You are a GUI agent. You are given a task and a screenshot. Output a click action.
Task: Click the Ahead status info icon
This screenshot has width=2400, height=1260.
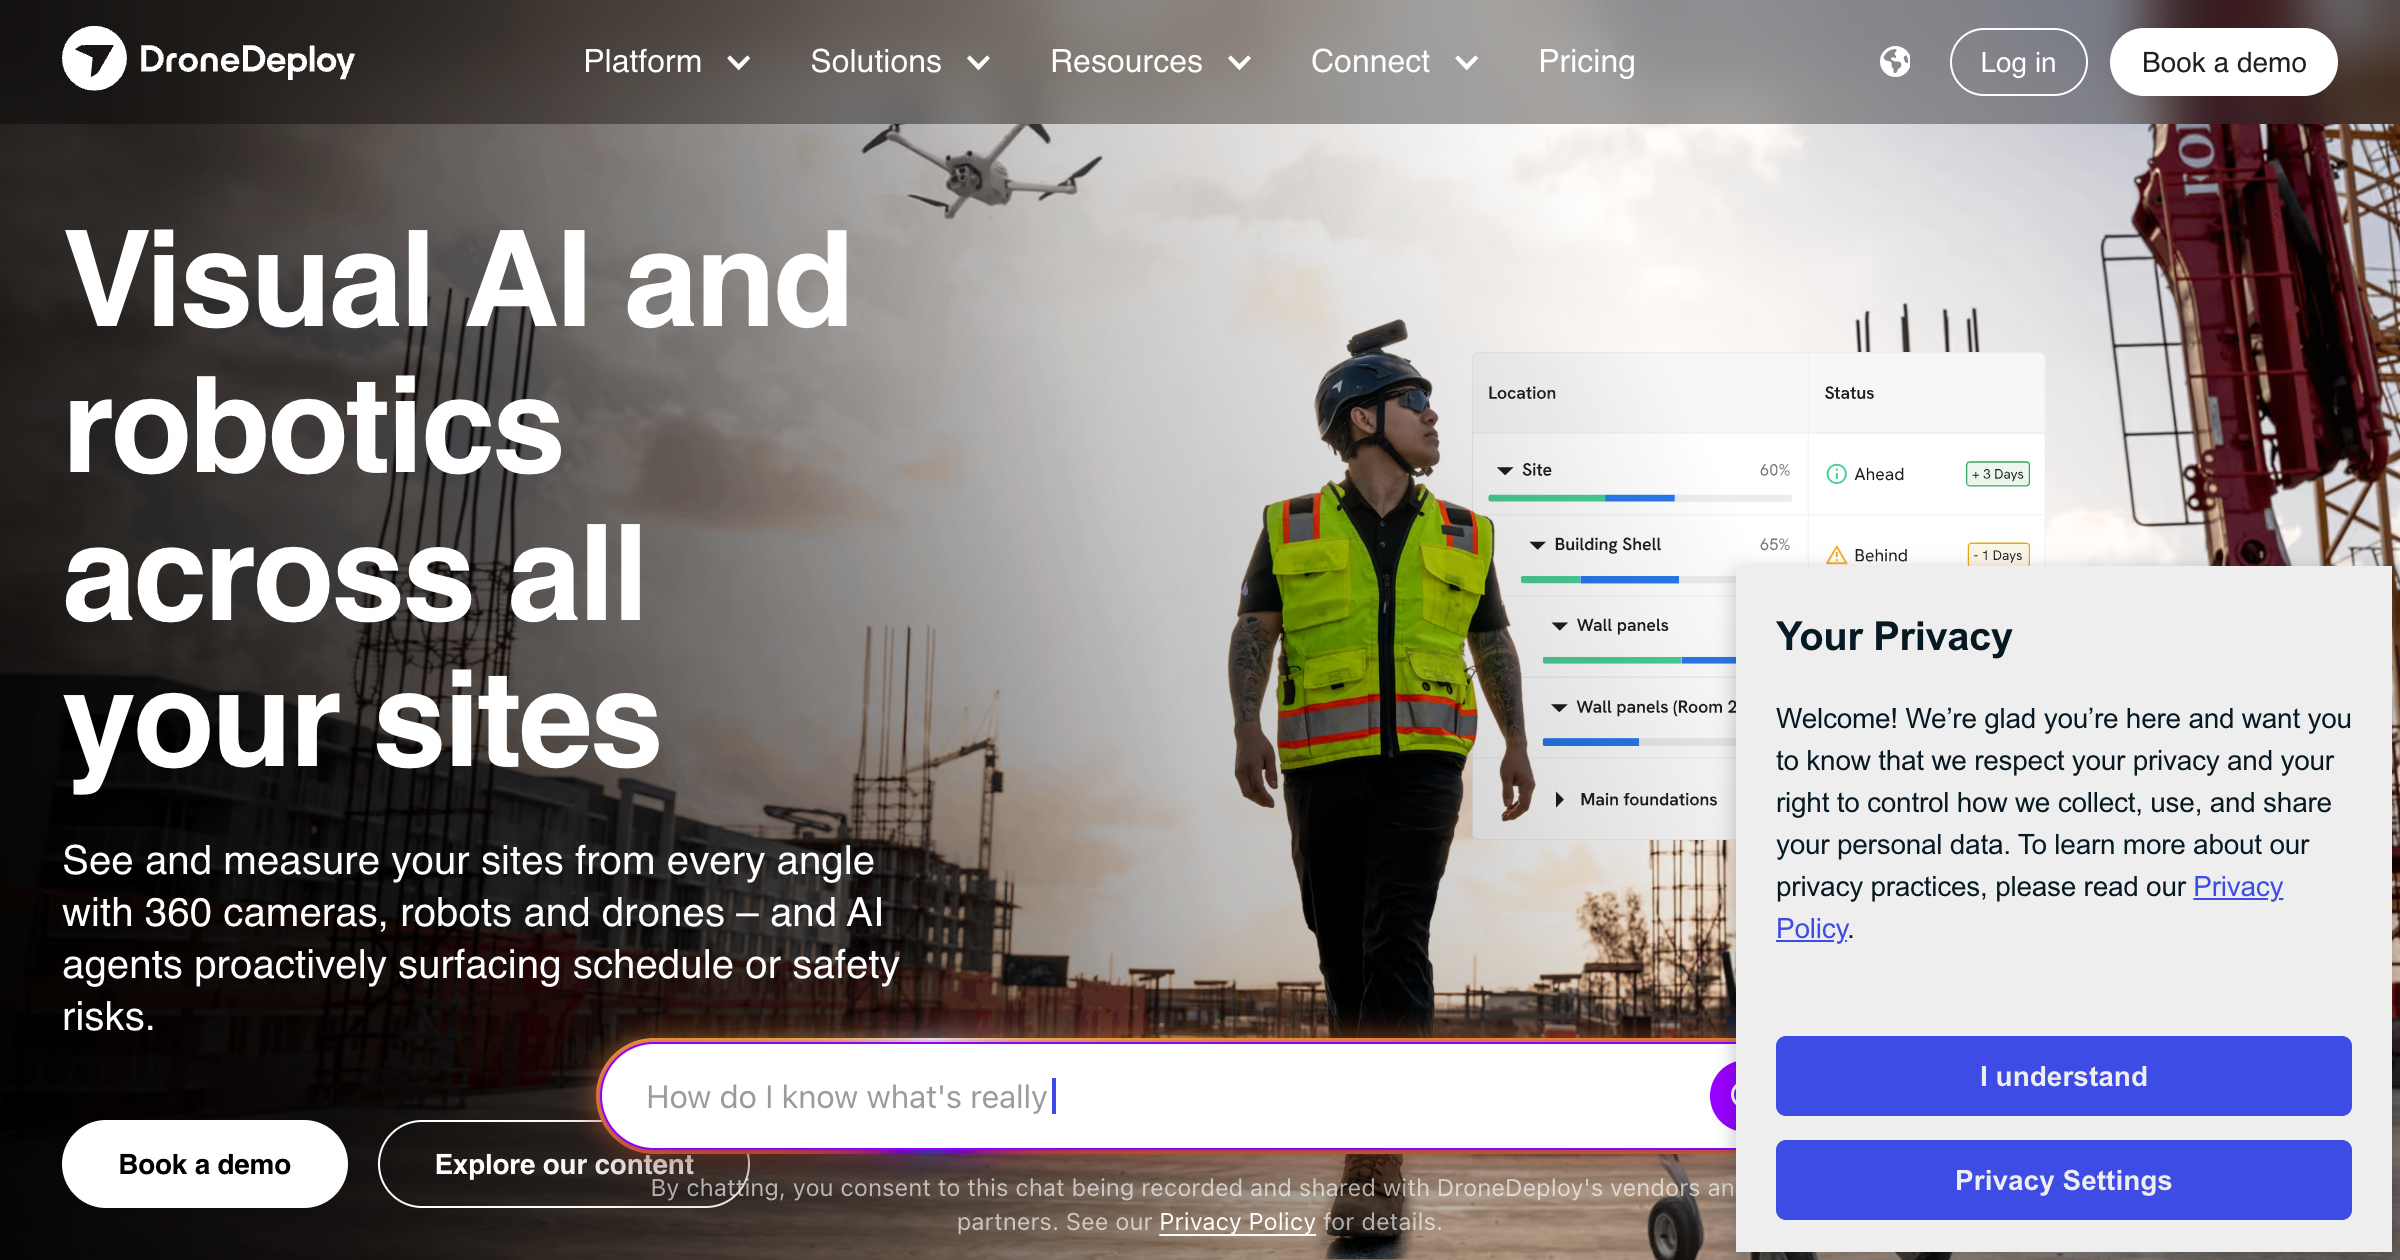1836,474
